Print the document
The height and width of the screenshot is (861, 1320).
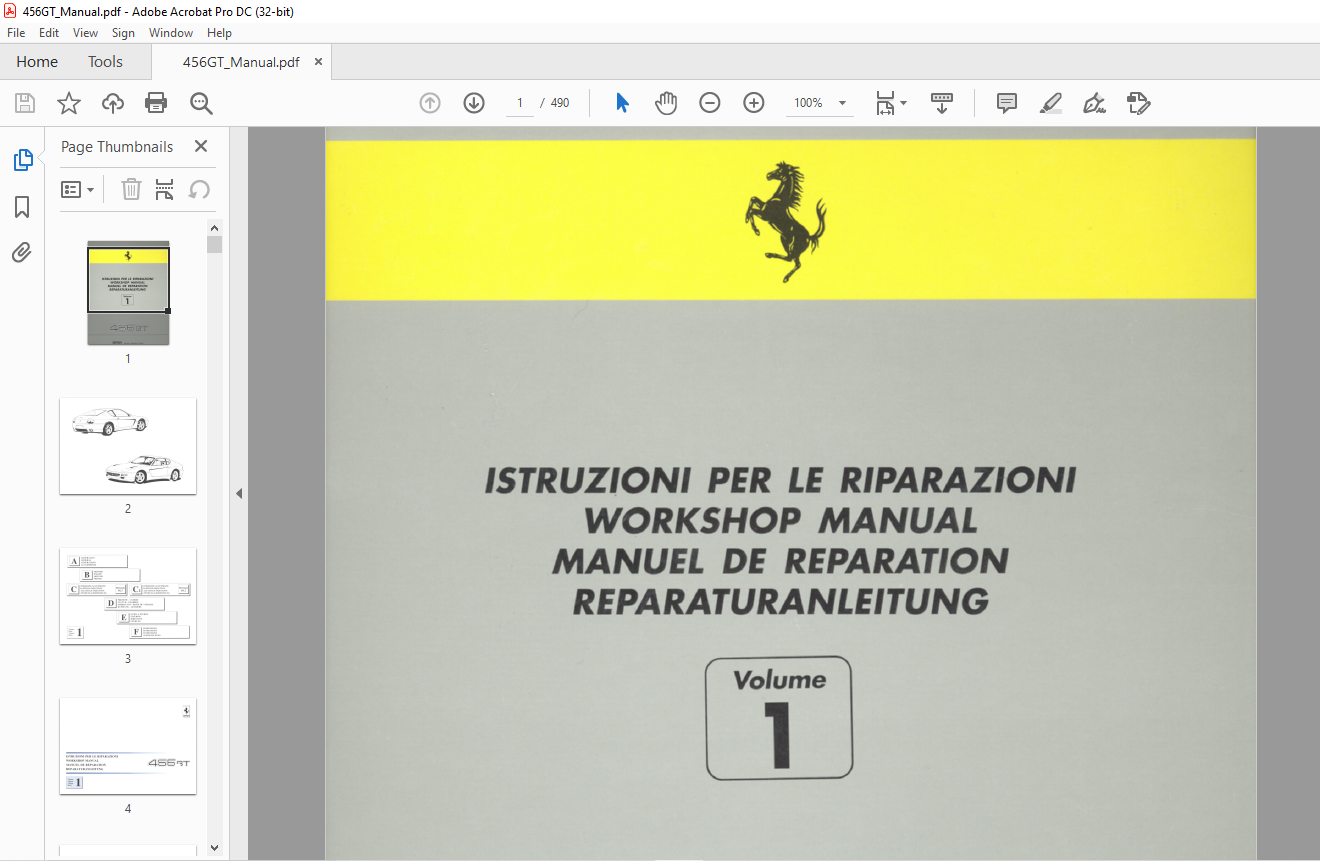[156, 103]
